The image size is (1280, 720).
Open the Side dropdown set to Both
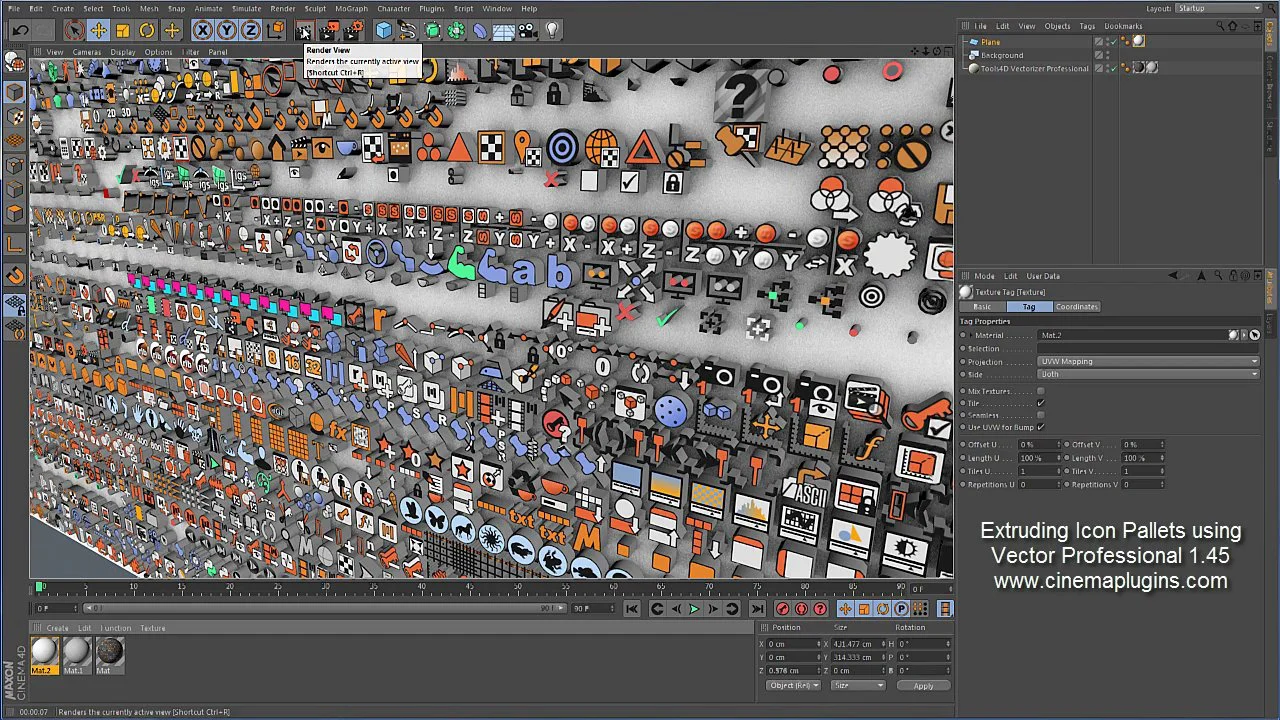(x=1147, y=374)
